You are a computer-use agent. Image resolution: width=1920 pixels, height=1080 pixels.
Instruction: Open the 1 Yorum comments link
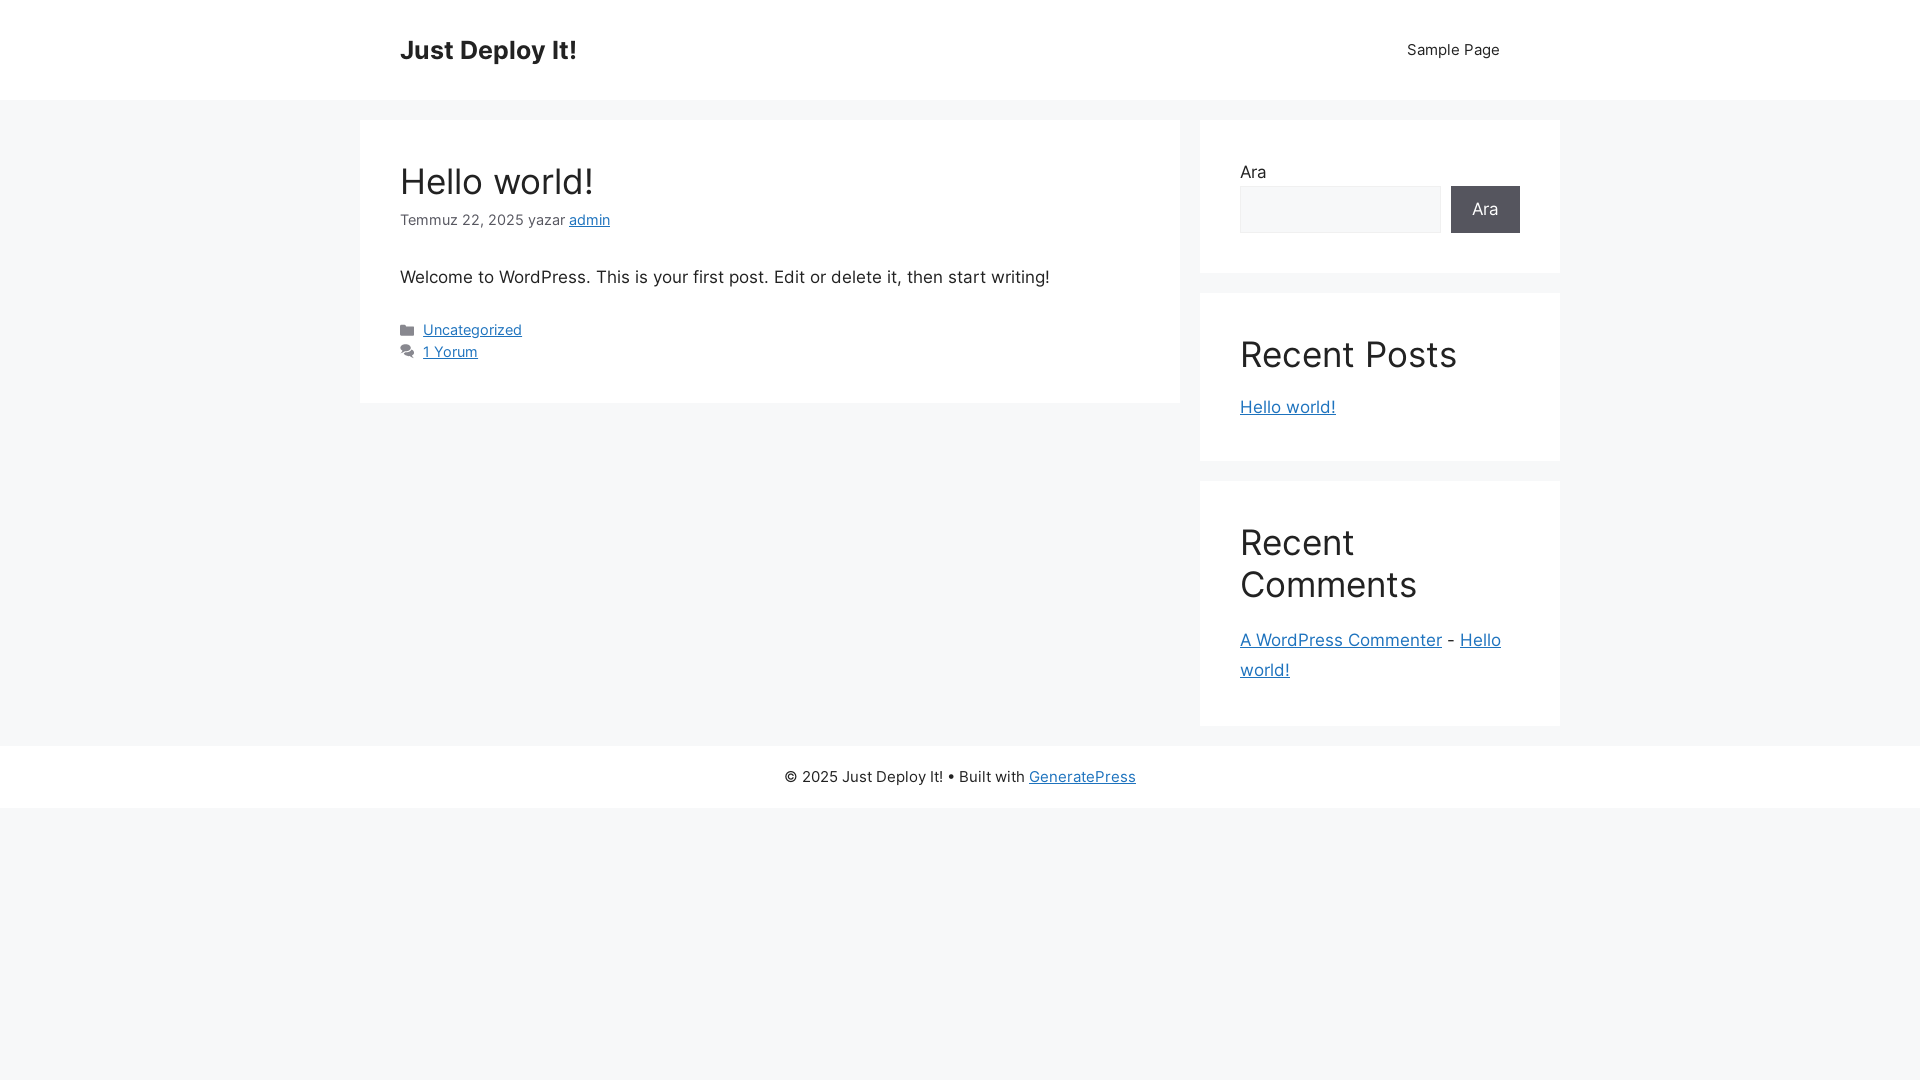(x=450, y=352)
